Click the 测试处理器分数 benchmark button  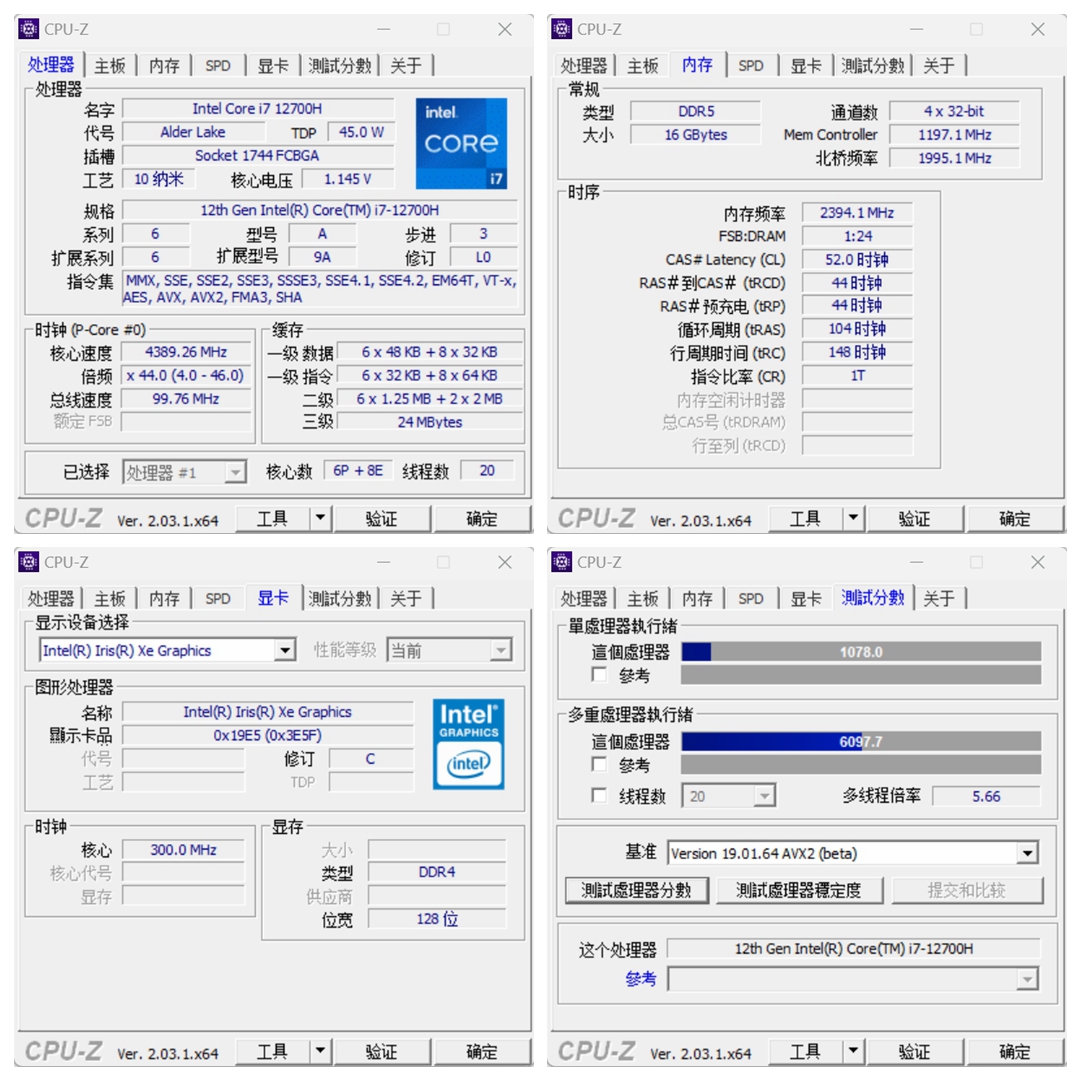pos(637,889)
